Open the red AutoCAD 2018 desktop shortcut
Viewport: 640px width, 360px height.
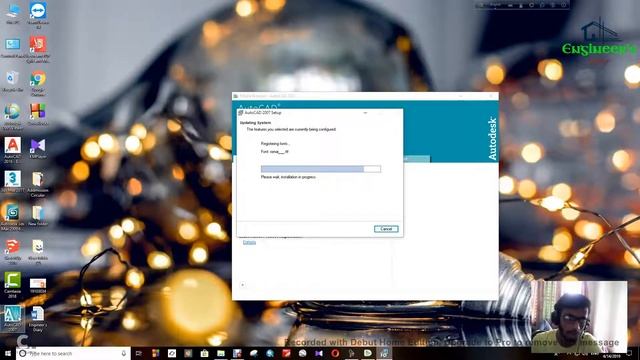point(13,150)
